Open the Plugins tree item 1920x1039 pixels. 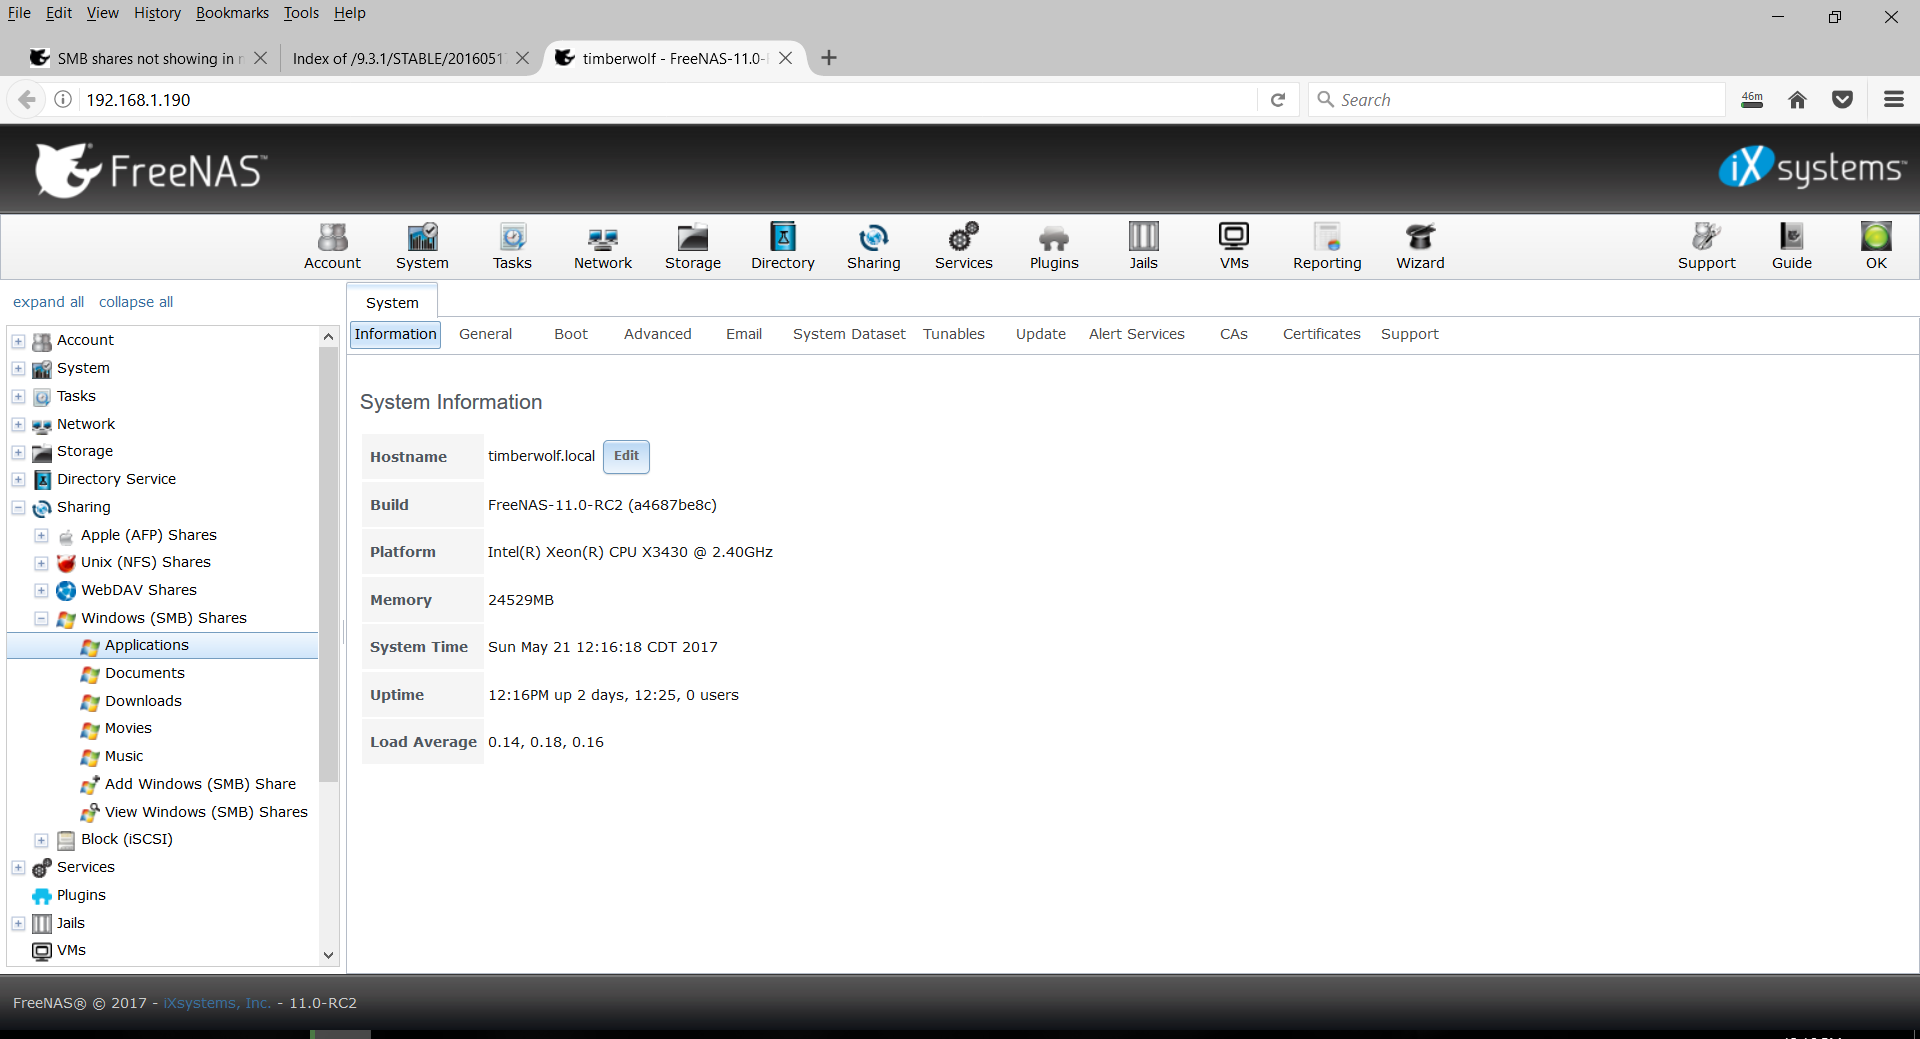click(81, 896)
